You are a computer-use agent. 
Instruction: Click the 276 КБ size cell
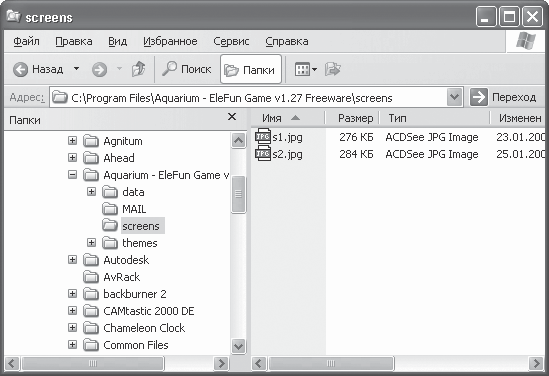356,137
